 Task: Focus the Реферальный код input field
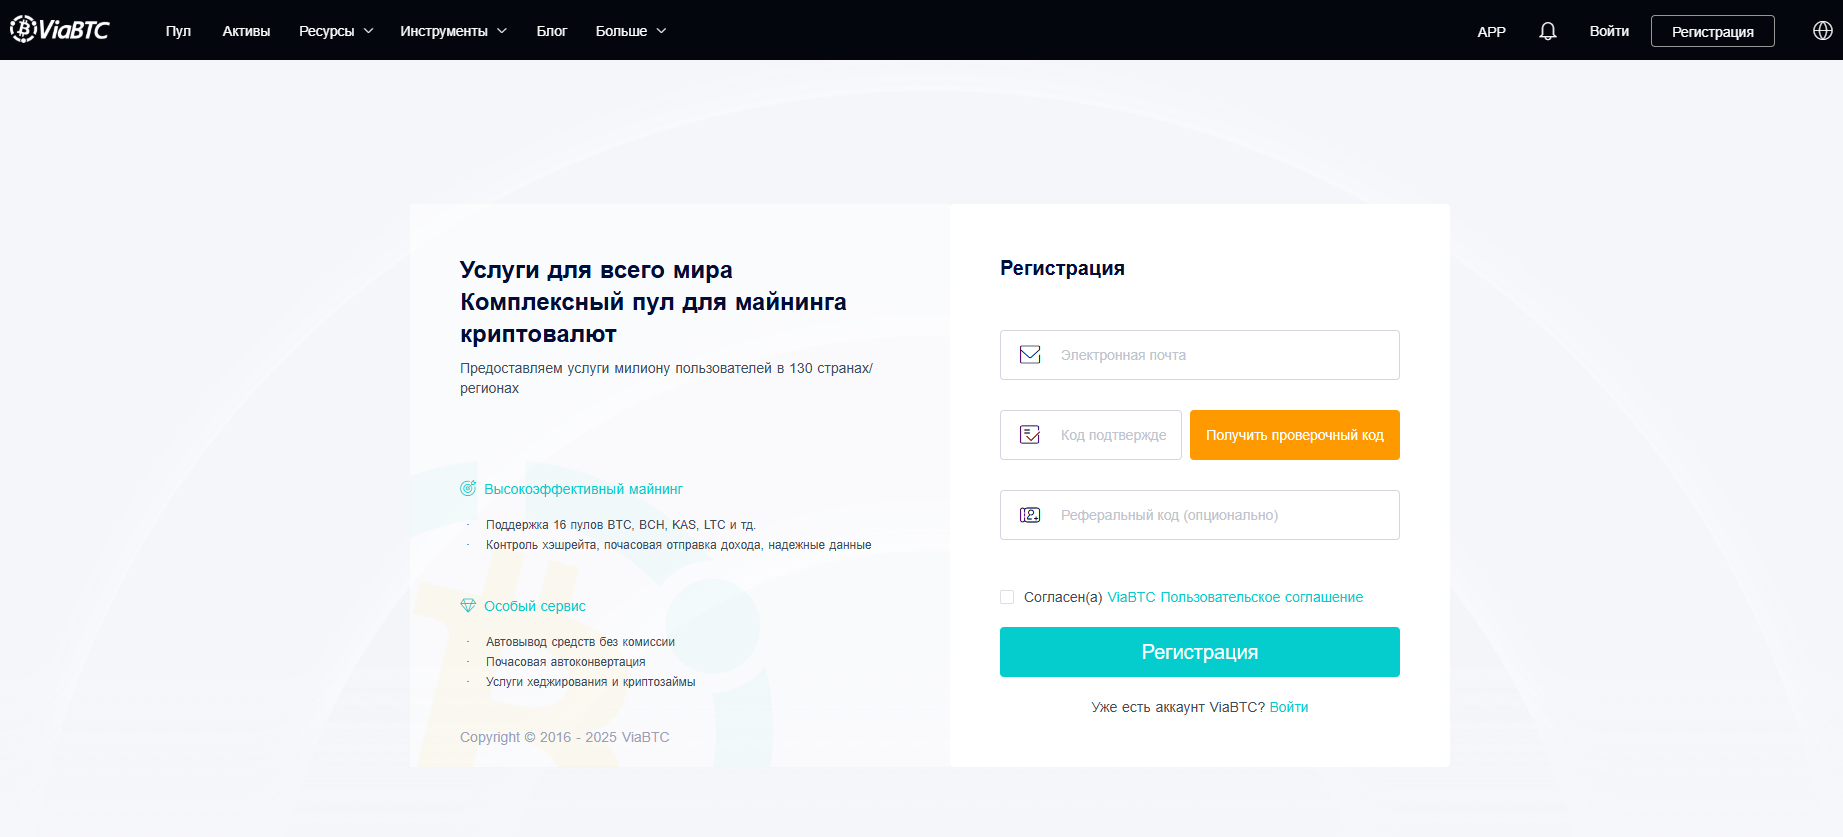pyautogui.click(x=1200, y=515)
